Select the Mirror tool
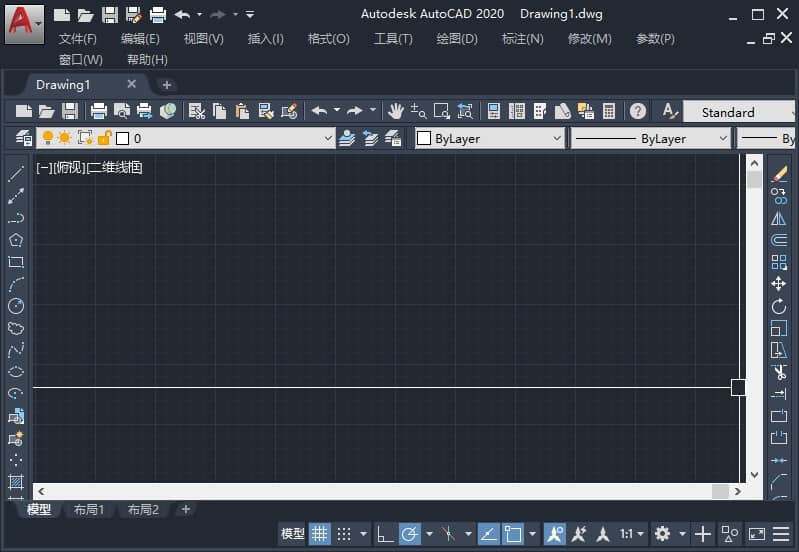This screenshot has width=799, height=552. coord(779,218)
